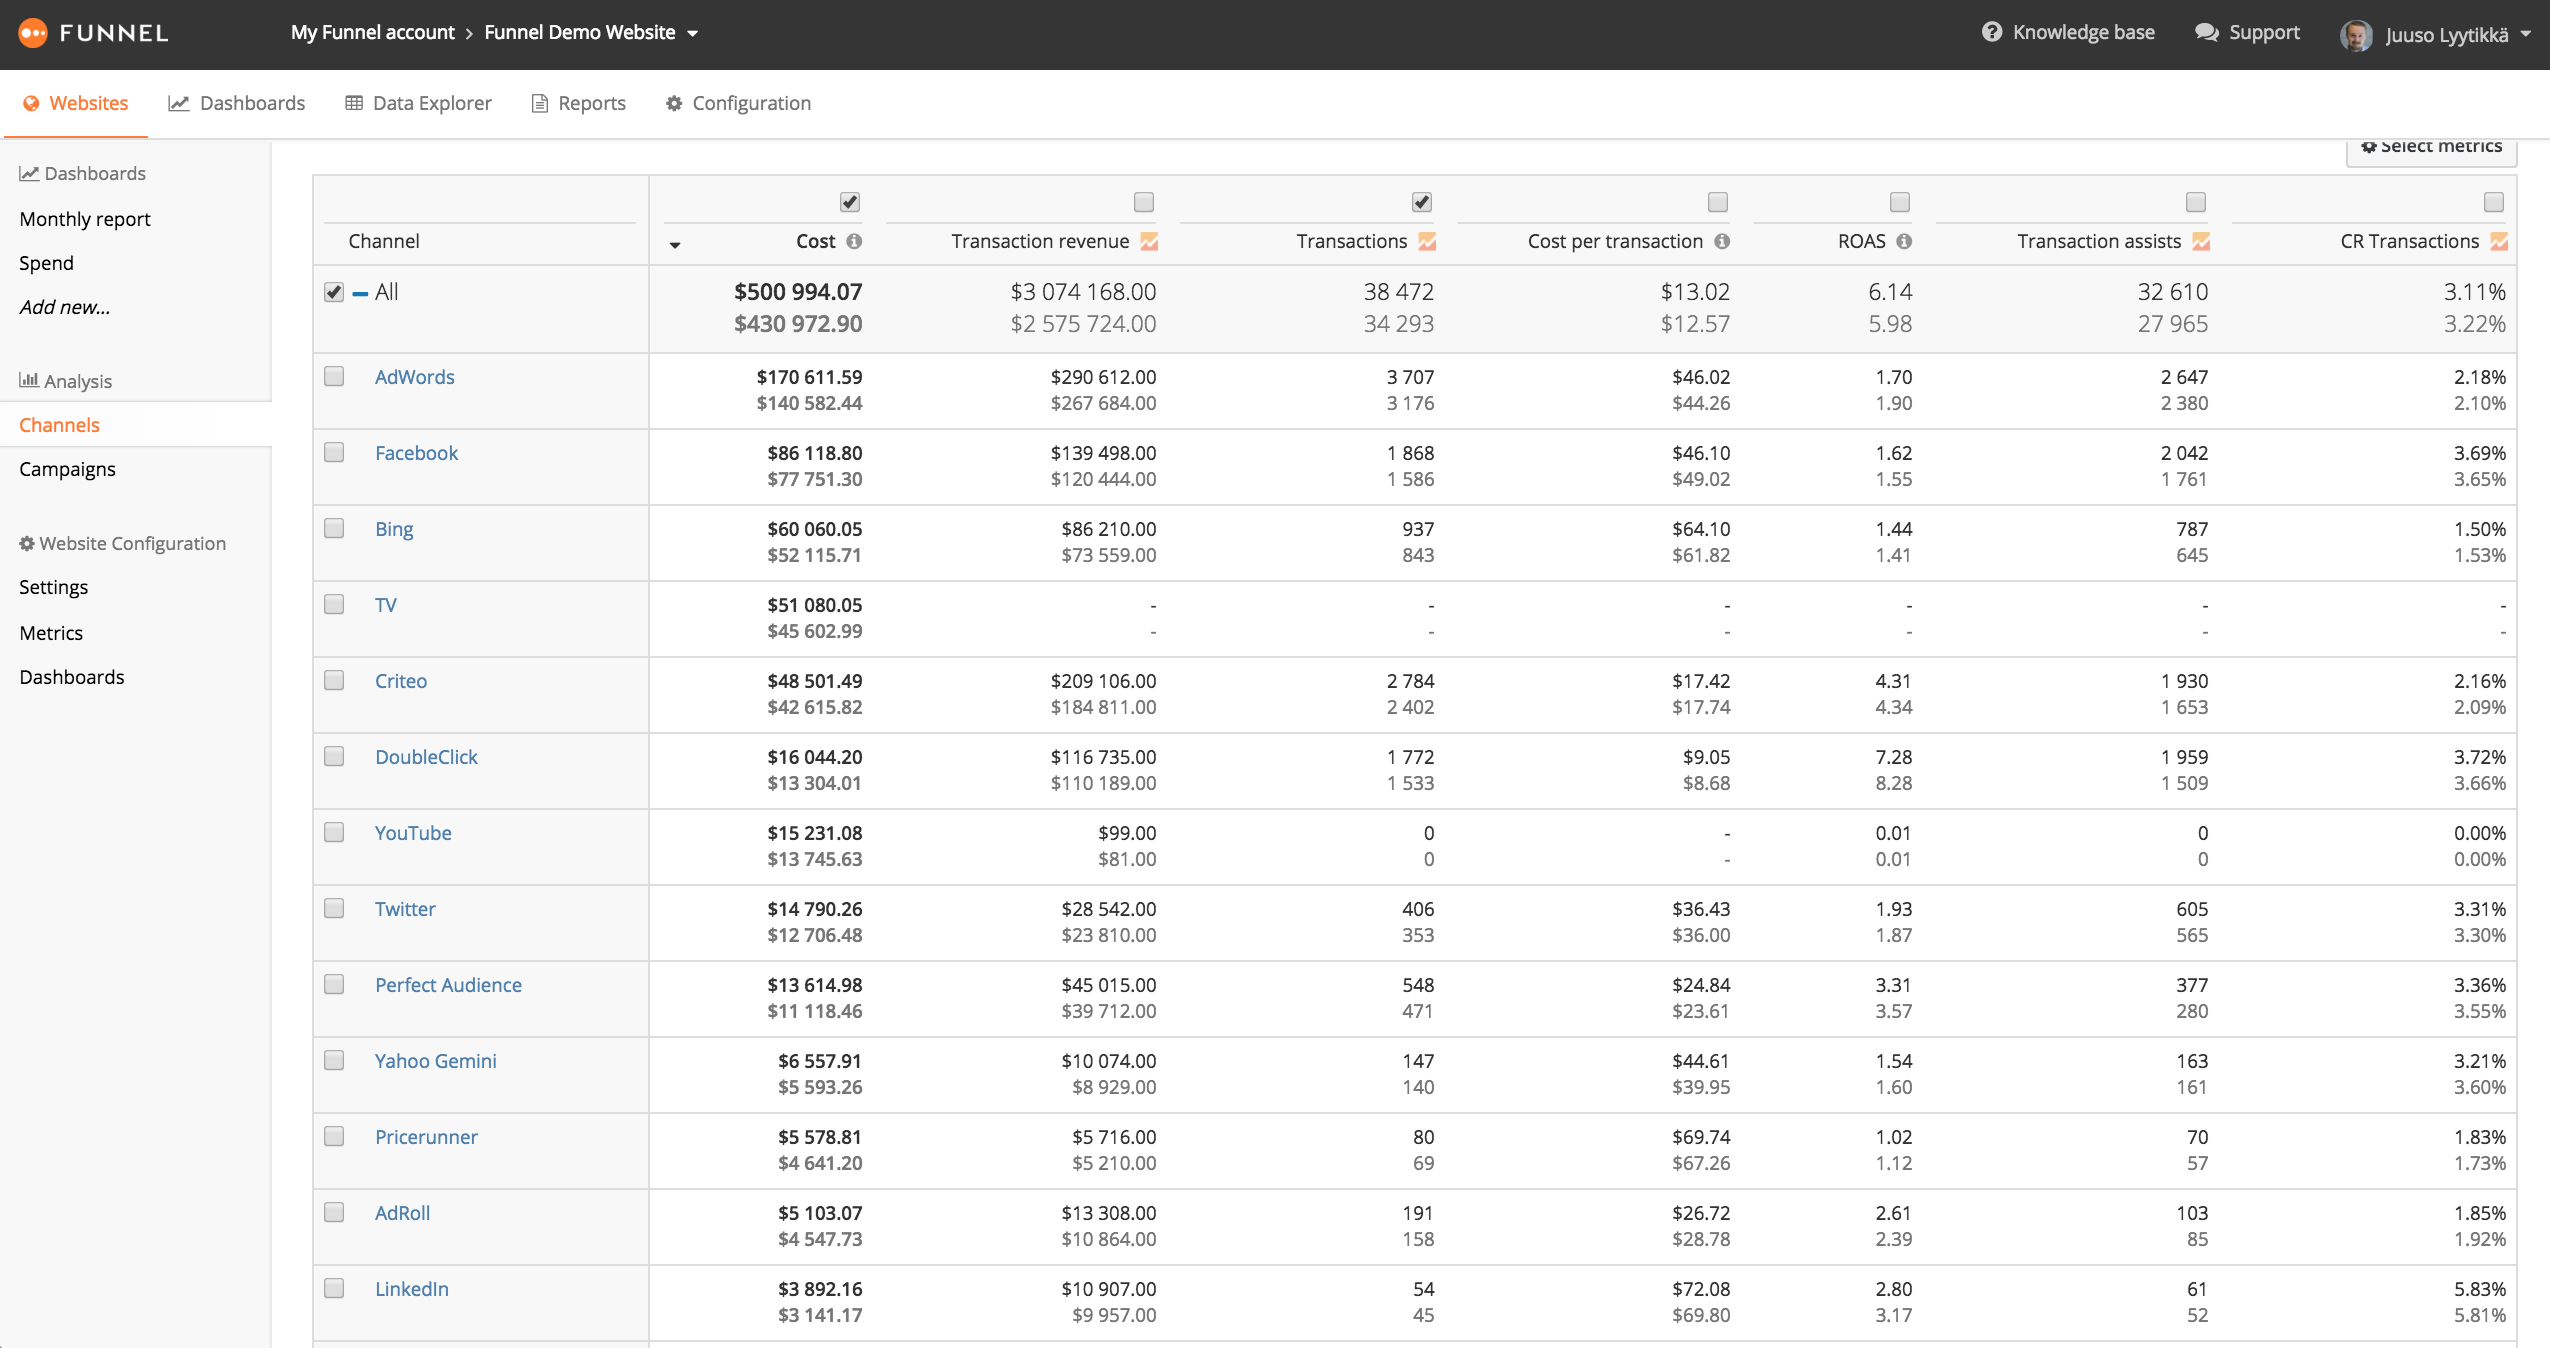Image resolution: width=2550 pixels, height=1348 pixels.
Task: Click the Analytics icon beside CR Transactions
Action: point(2499,241)
